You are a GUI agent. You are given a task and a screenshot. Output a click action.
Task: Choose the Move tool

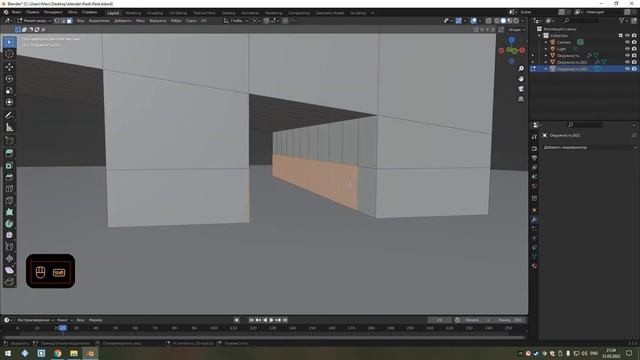click(9, 67)
